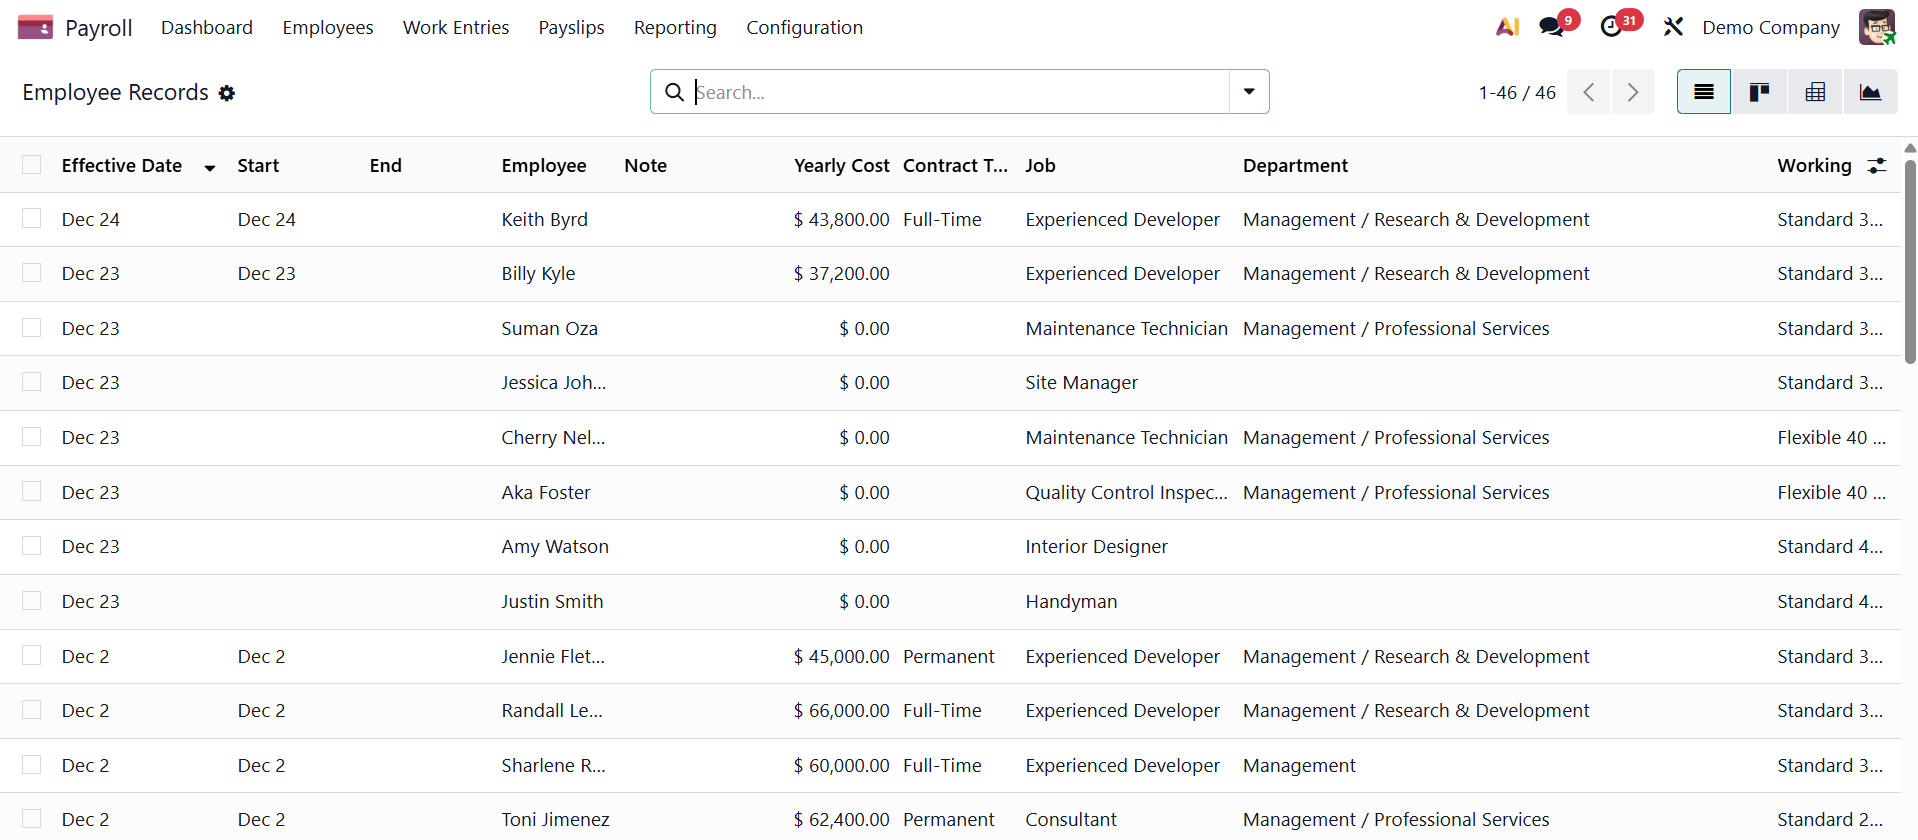Open the Work Entries menu
Image resolution: width=1918 pixels, height=840 pixels.
coord(456,27)
